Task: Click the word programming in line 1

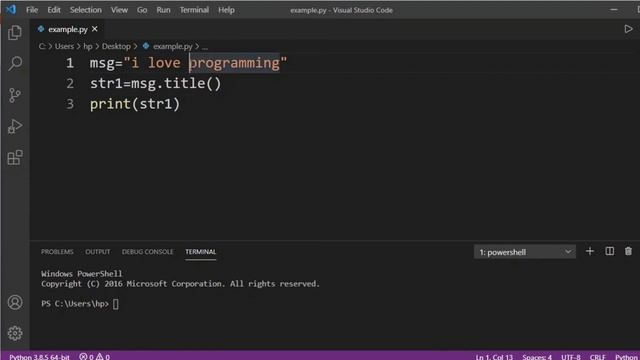Action: (x=234, y=63)
